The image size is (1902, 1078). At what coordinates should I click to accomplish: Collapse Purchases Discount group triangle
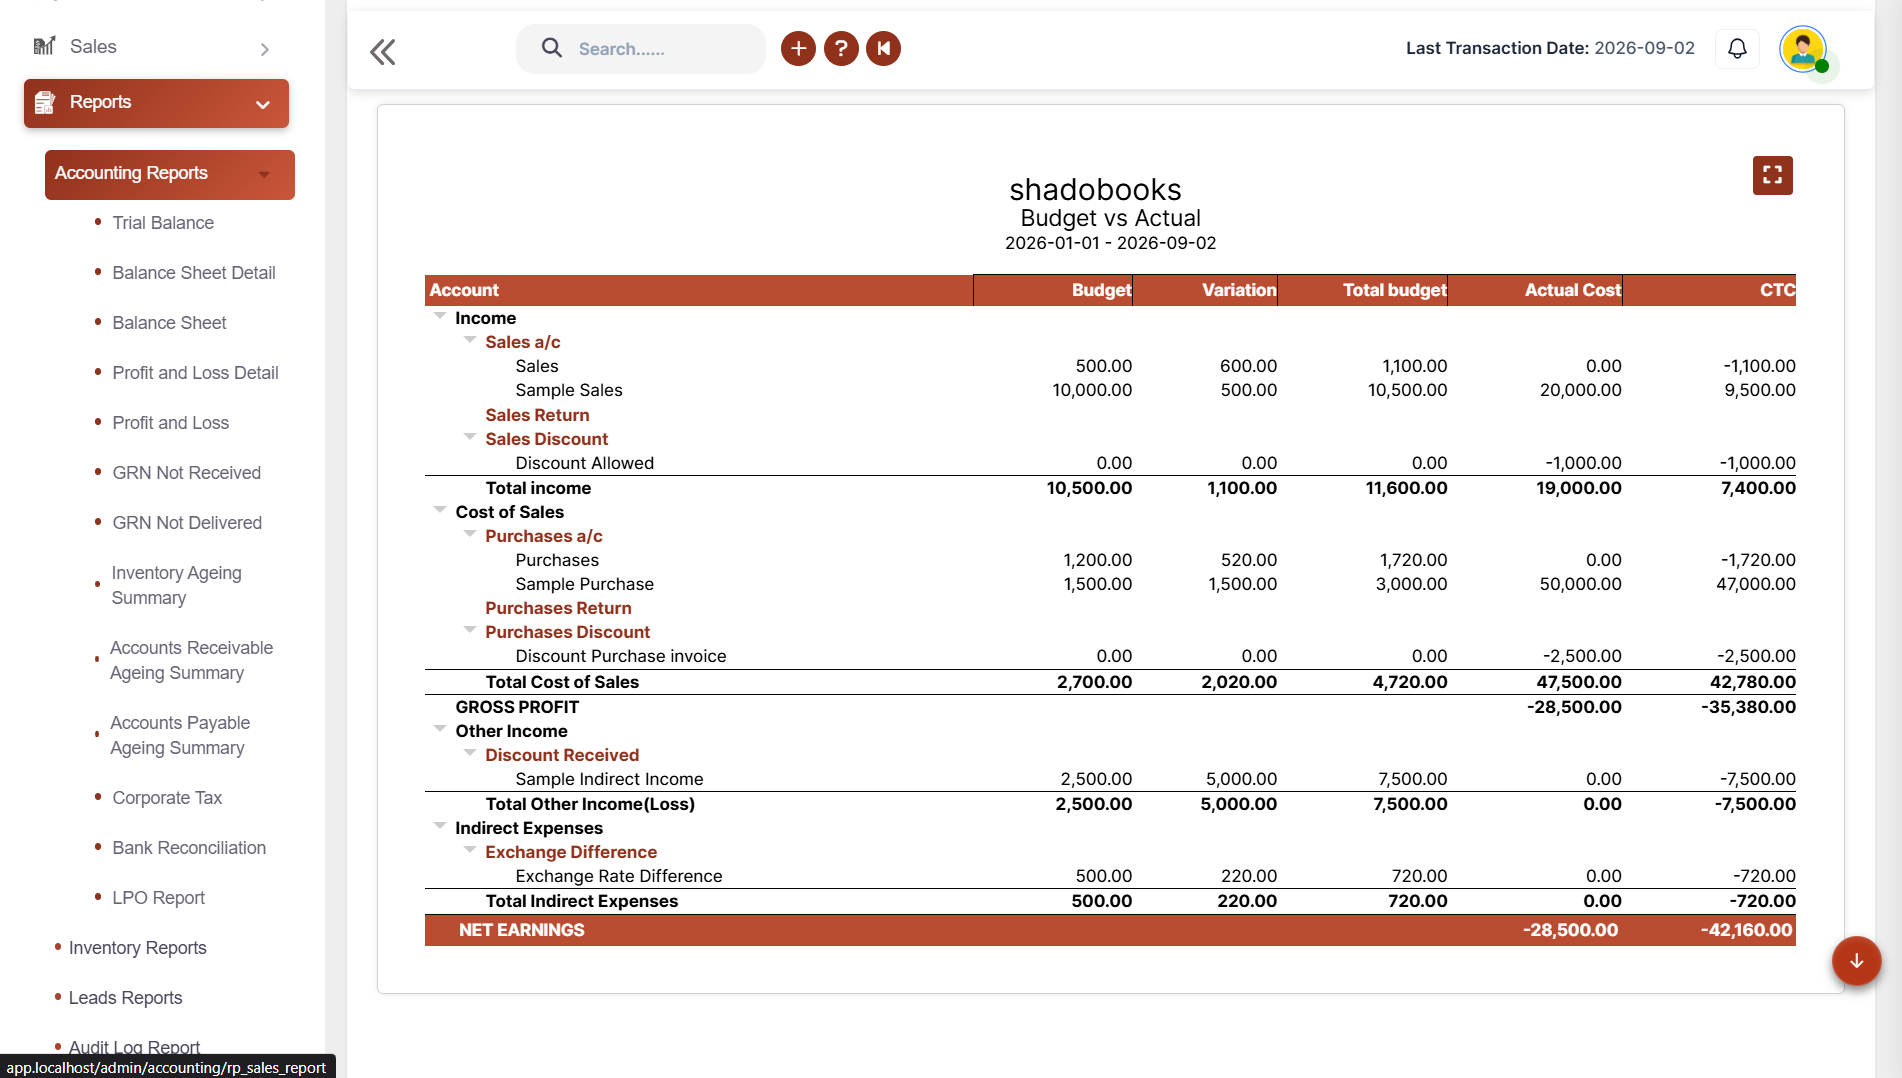point(470,630)
